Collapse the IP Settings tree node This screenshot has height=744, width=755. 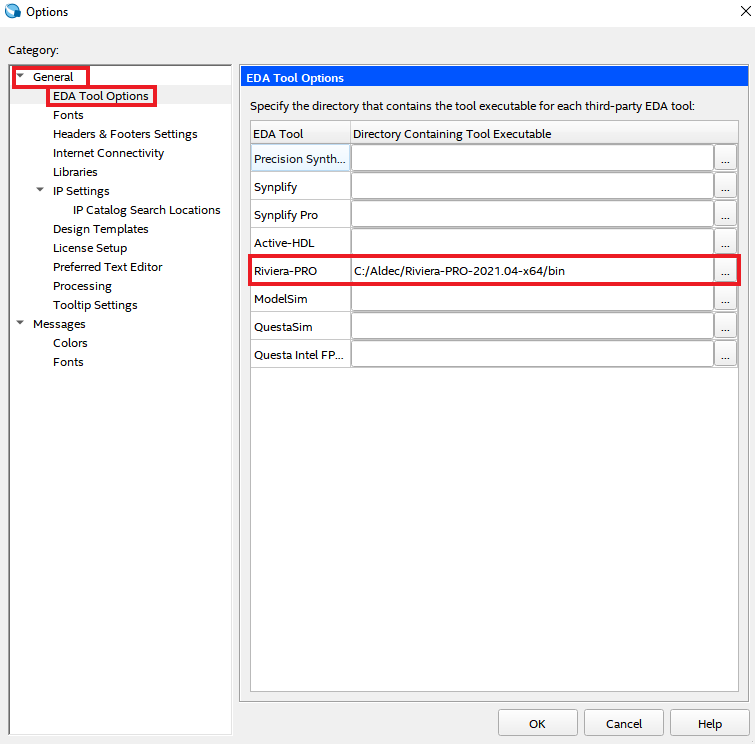point(40,190)
